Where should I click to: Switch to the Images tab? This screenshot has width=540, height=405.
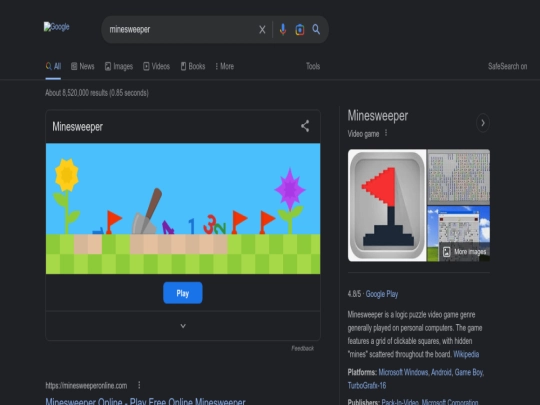(x=119, y=66)
